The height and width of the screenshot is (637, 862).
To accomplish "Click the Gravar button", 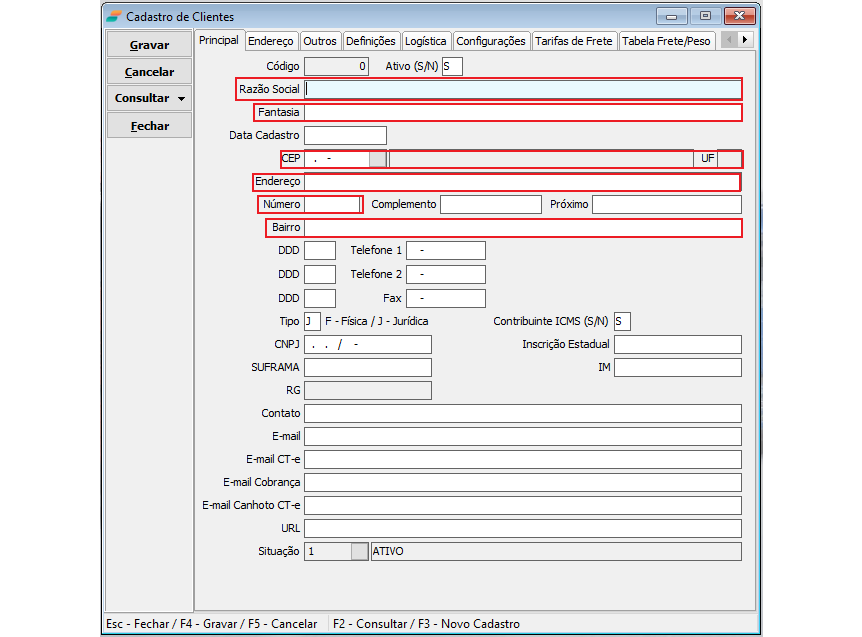I will 149,45.
